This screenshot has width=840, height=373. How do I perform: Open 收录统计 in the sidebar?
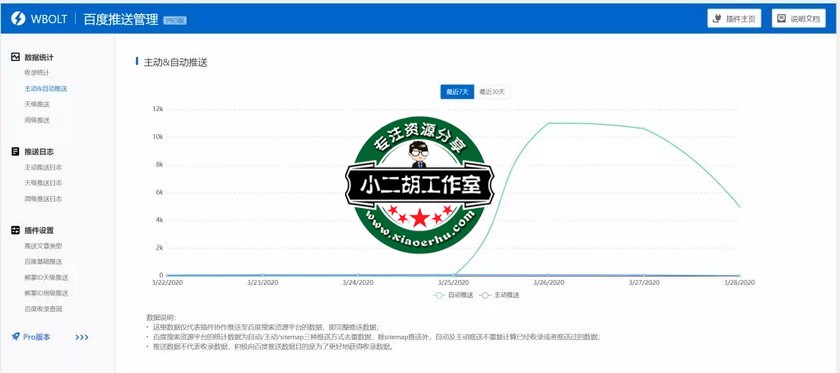[37, 72]
